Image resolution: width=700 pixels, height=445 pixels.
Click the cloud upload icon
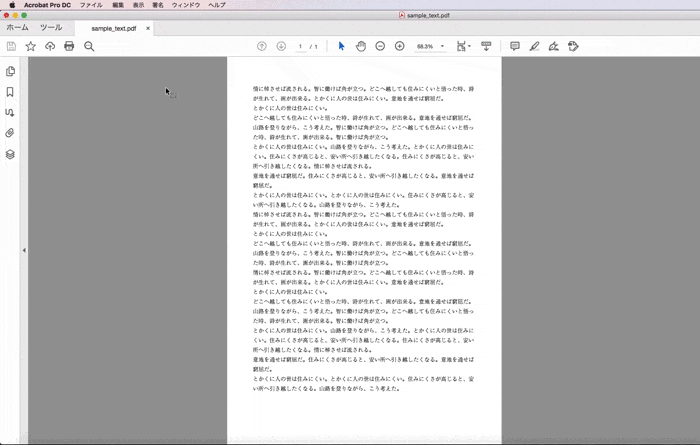pos(49,46)
